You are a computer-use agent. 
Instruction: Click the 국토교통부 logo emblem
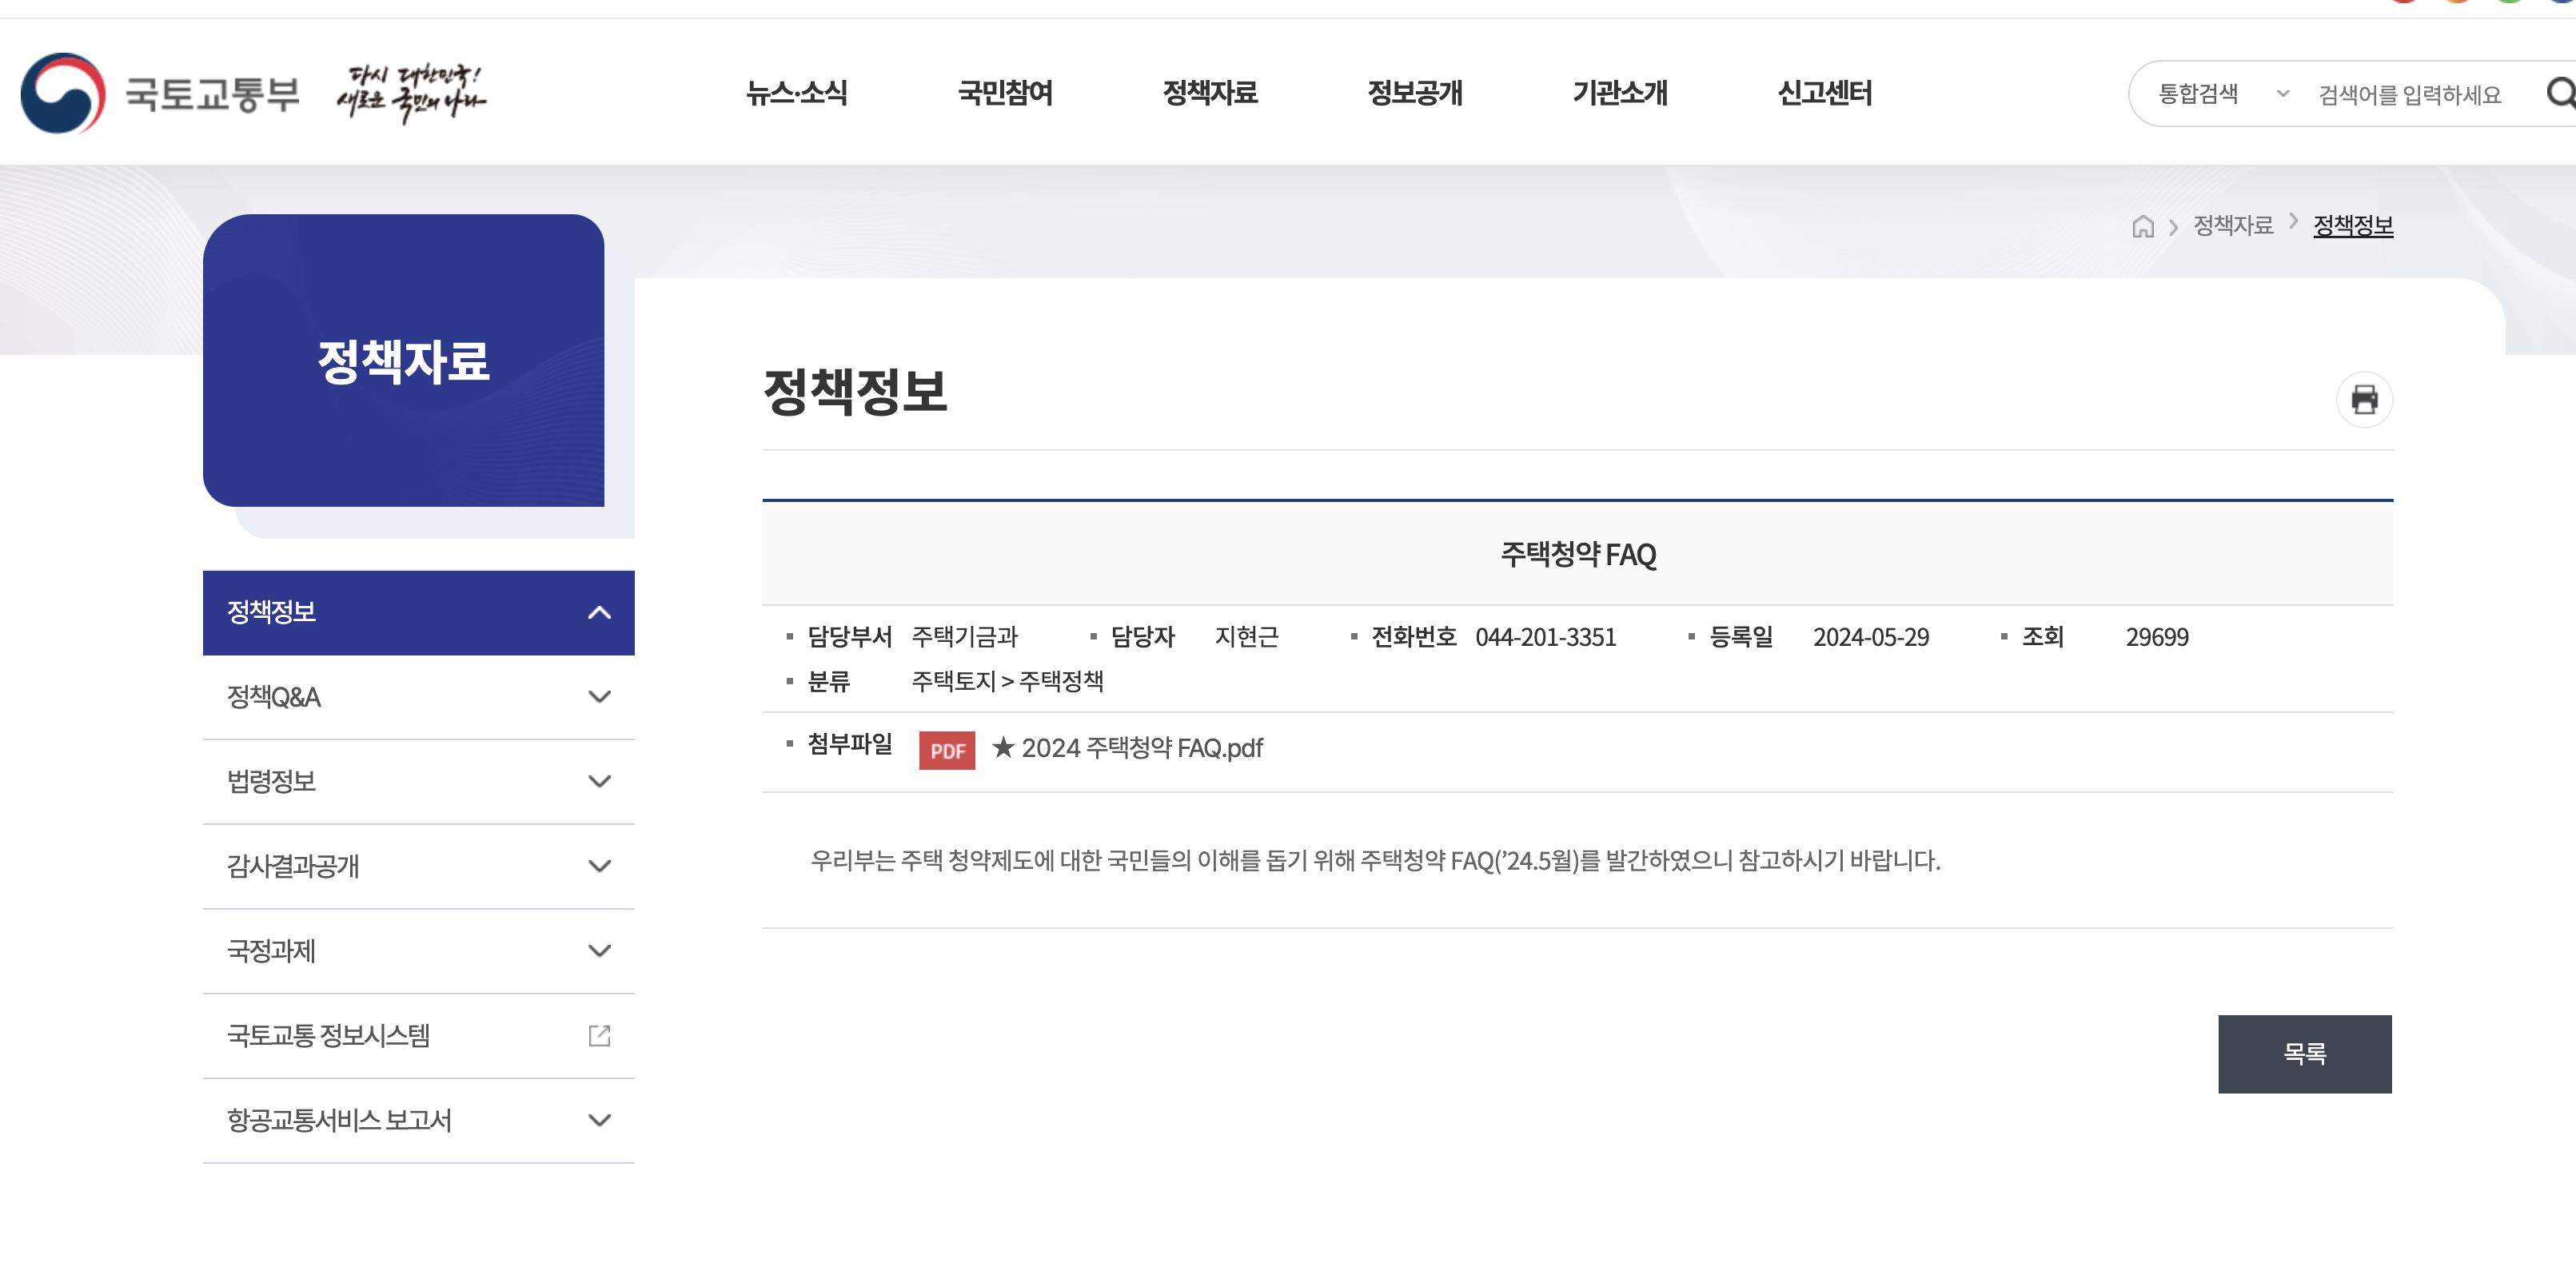(x=64, y=93)
